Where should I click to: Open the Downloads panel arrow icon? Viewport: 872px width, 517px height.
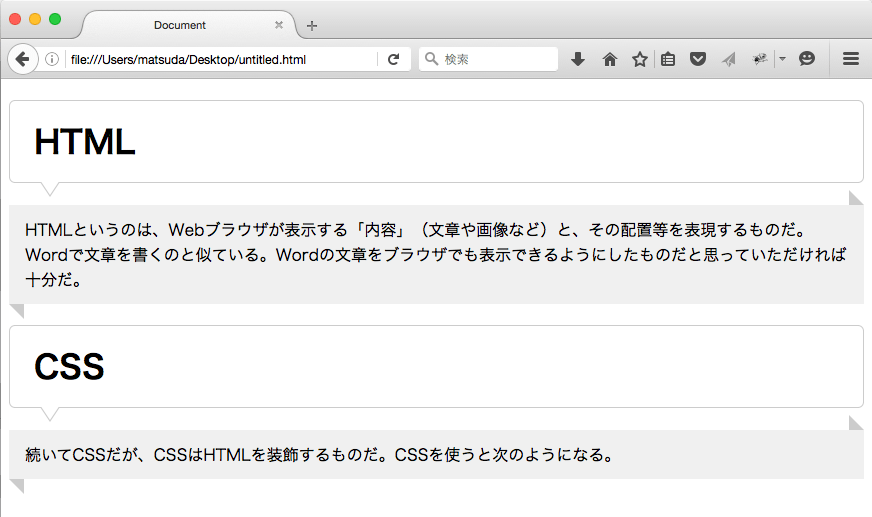point(577,60)
